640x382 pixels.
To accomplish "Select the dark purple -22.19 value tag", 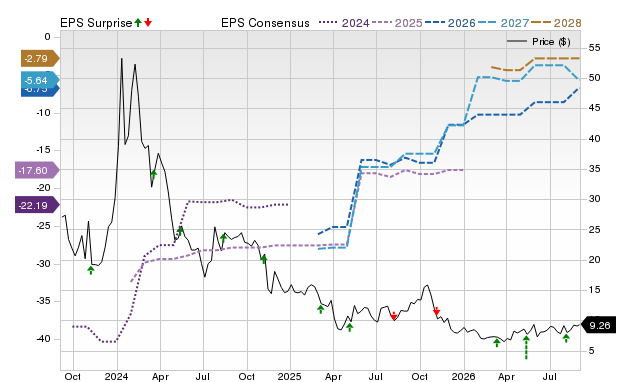I will (x=37, y=205).
